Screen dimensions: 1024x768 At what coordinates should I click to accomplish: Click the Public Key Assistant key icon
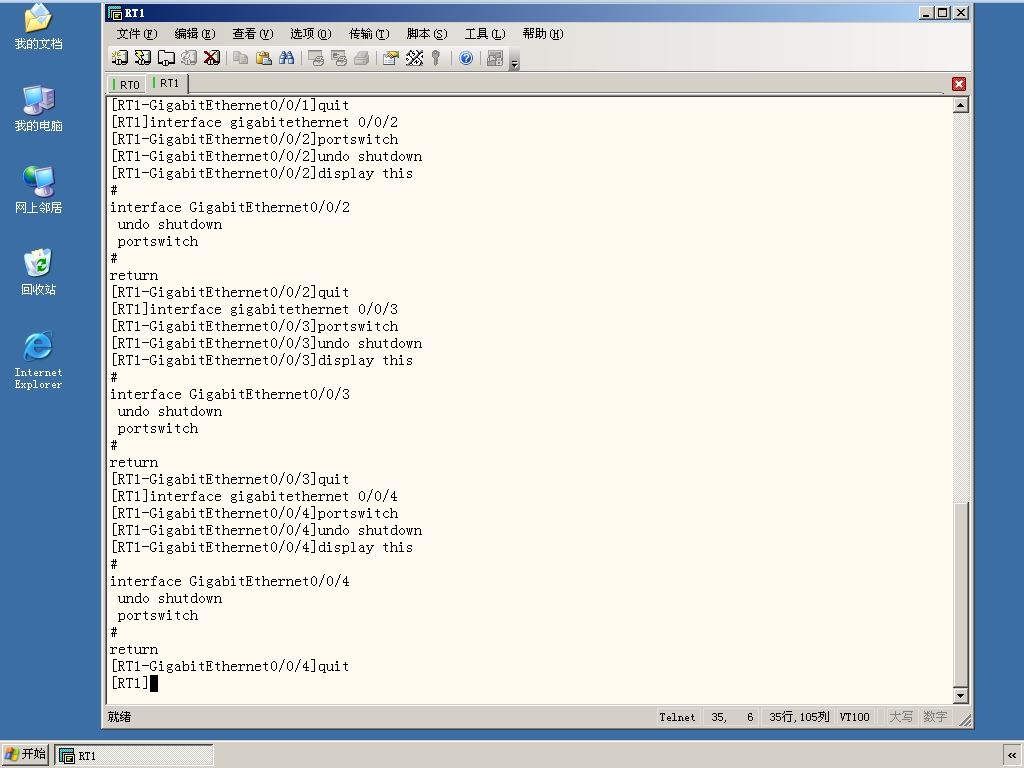tap(436, 58)
